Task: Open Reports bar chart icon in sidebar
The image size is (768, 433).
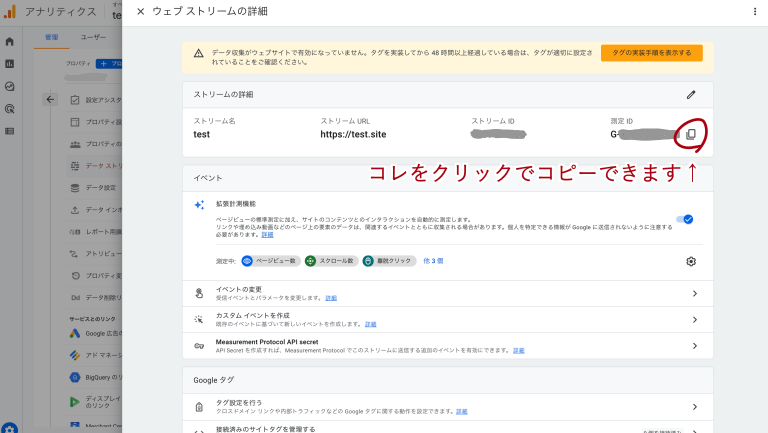Action: (9, 64)
